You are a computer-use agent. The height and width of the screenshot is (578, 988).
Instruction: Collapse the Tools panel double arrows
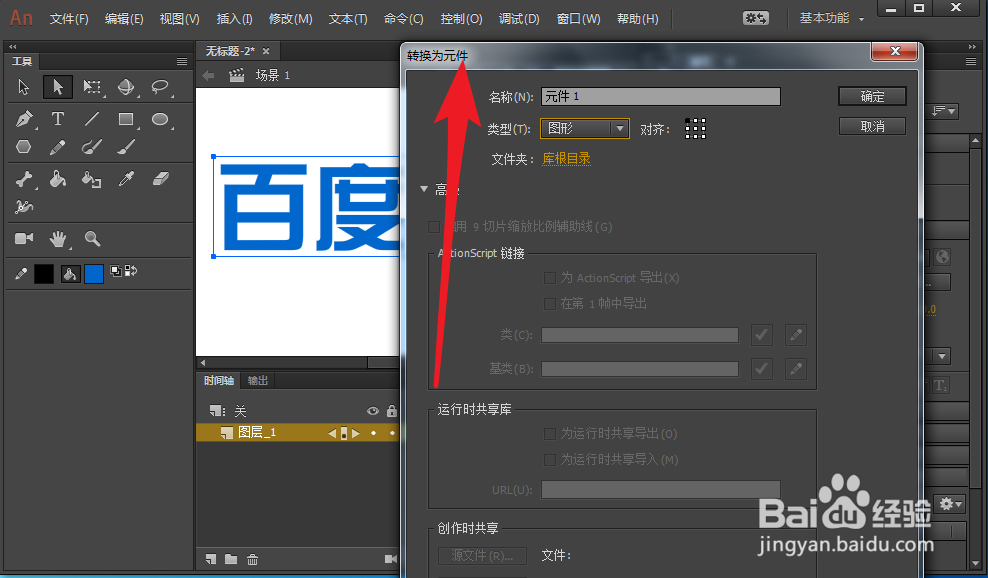point(13,47)
